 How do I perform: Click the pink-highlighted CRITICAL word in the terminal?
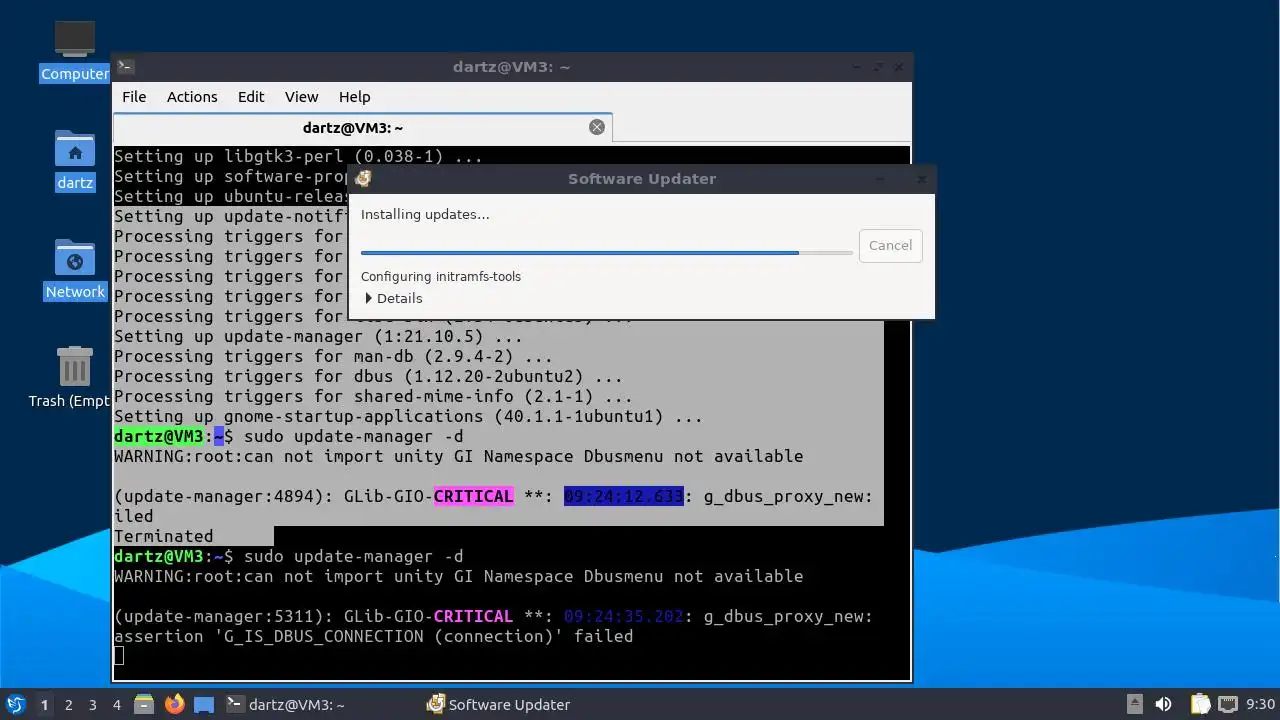coord(473,496)
